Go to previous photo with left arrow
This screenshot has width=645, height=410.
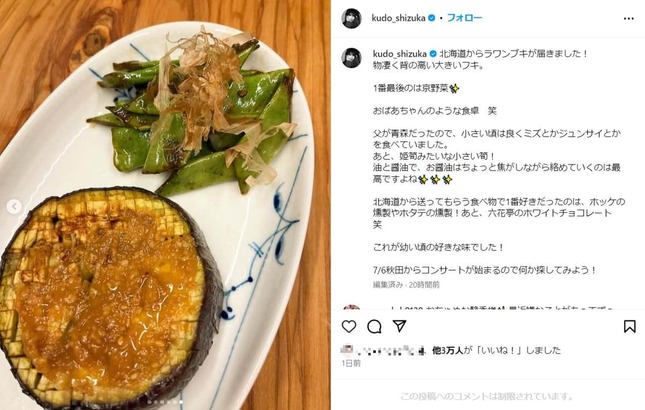point(14,206)
